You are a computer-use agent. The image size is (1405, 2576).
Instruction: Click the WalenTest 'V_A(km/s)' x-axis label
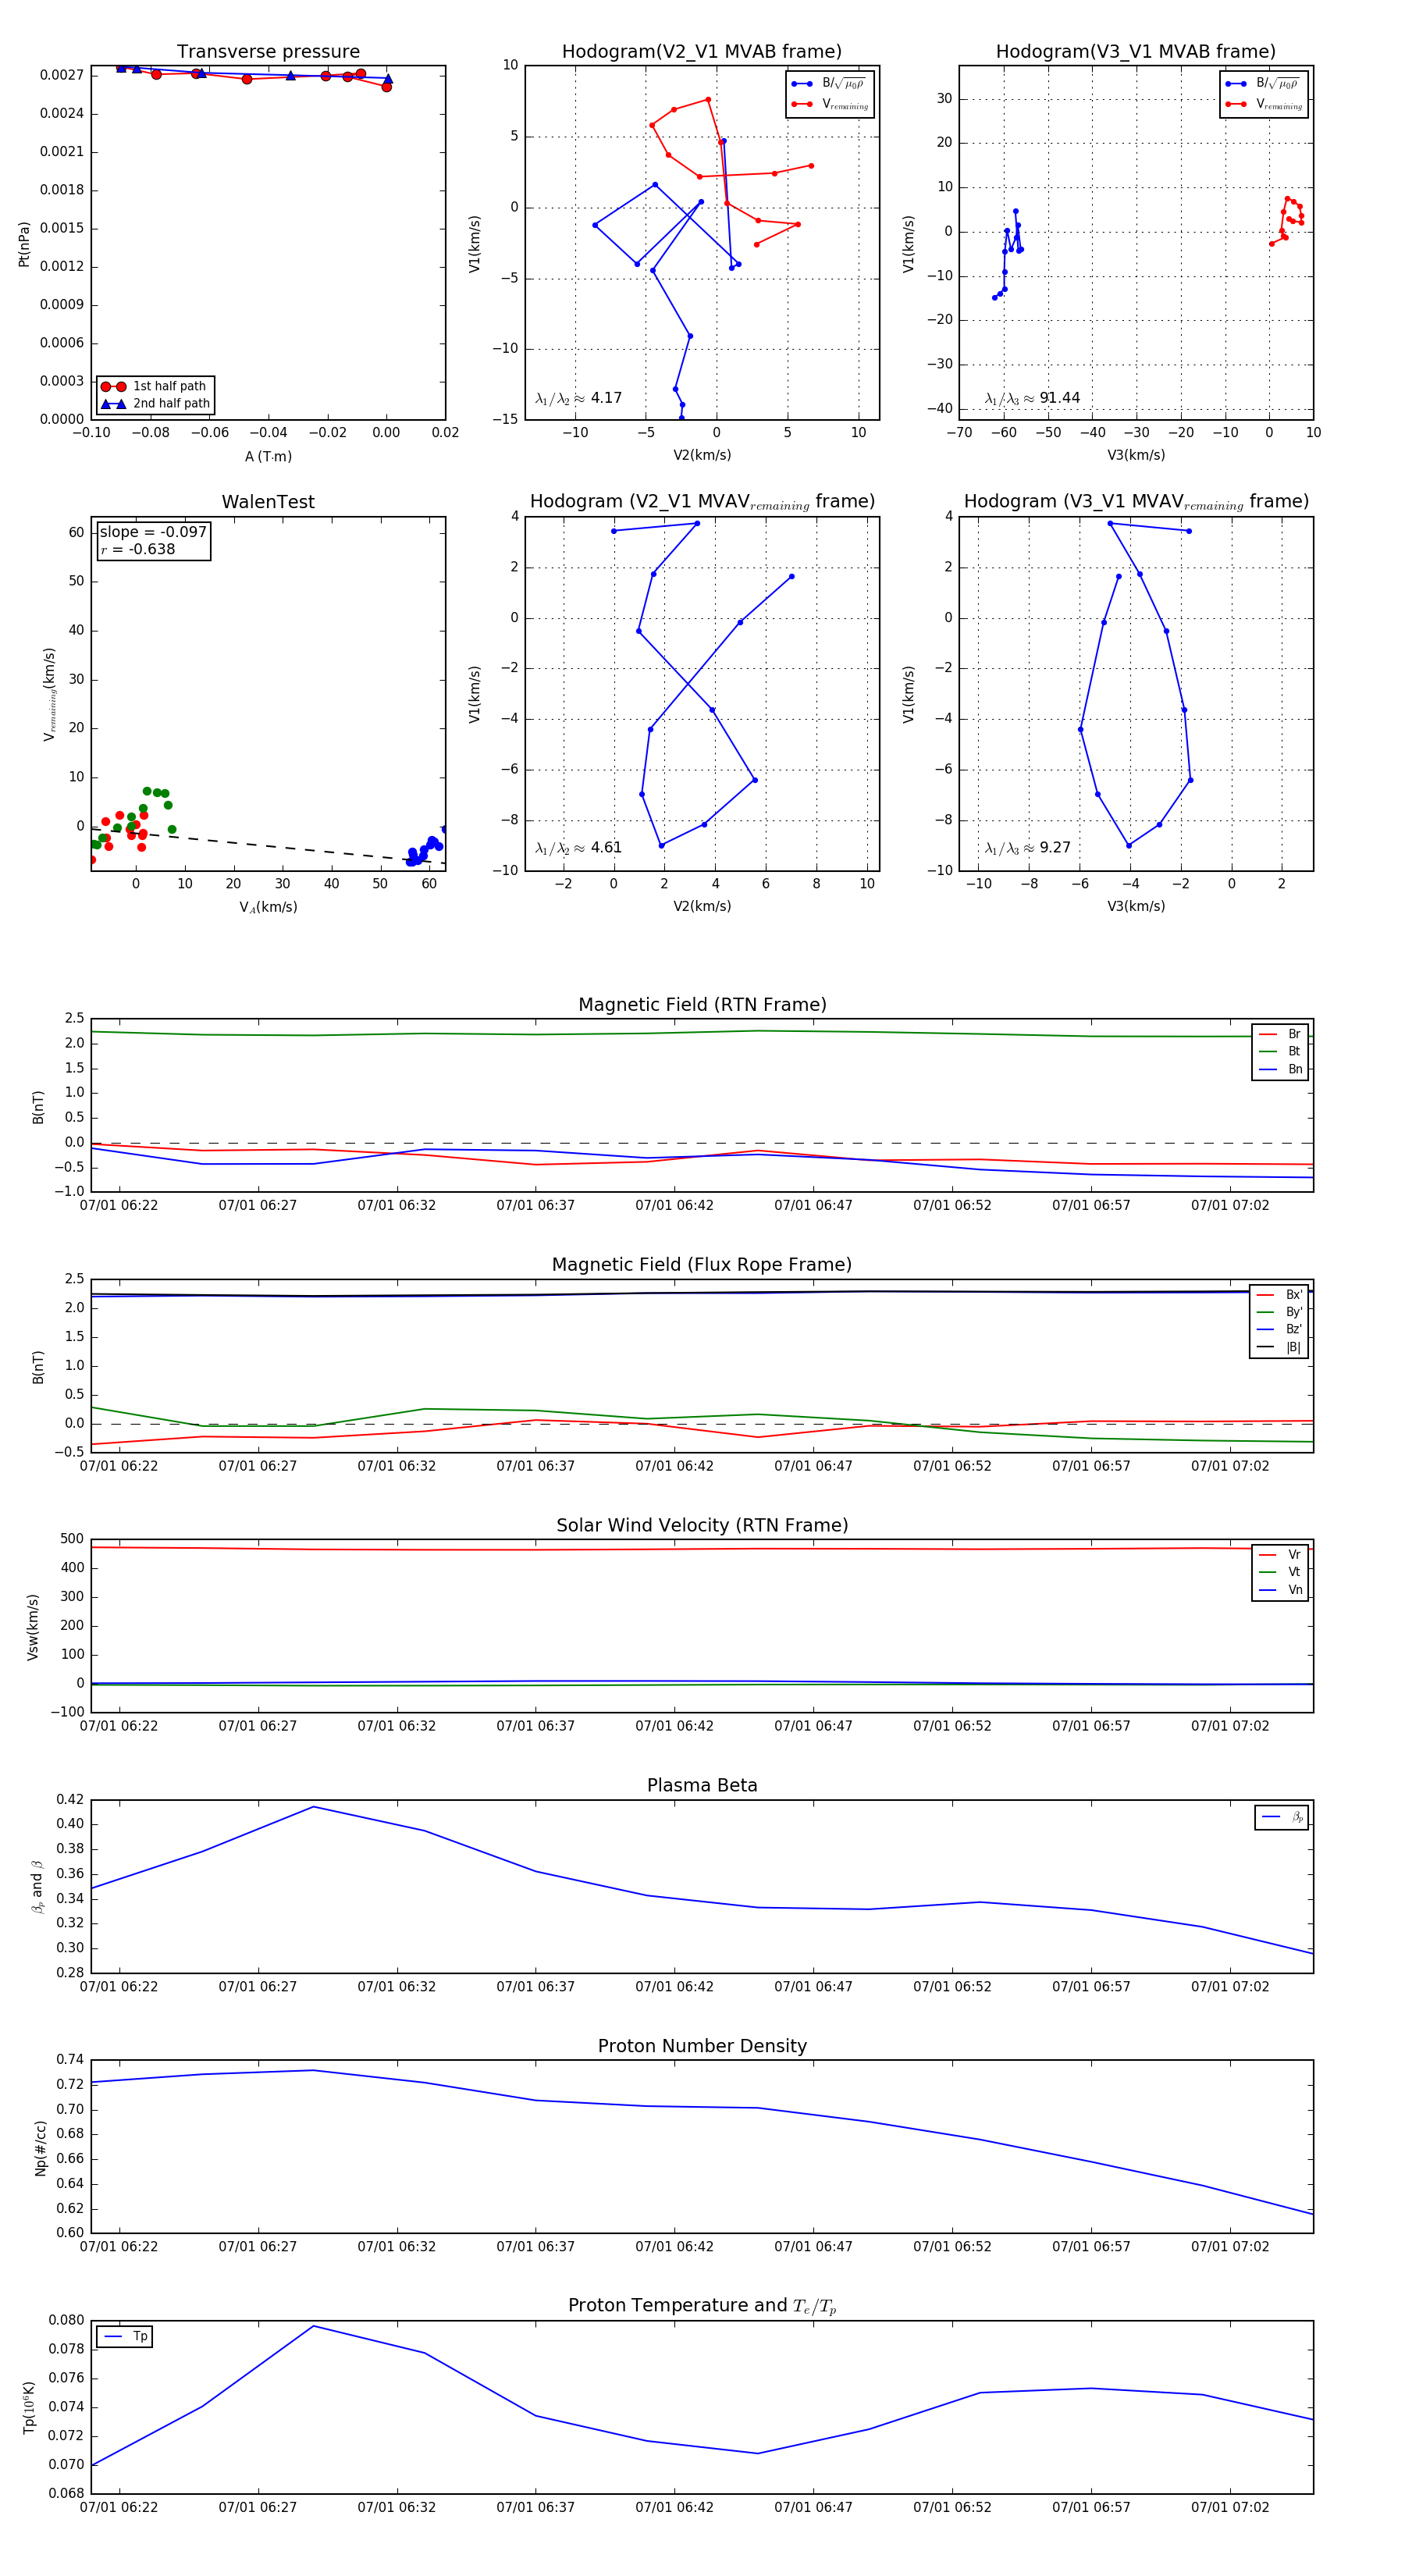pos(268,908)
